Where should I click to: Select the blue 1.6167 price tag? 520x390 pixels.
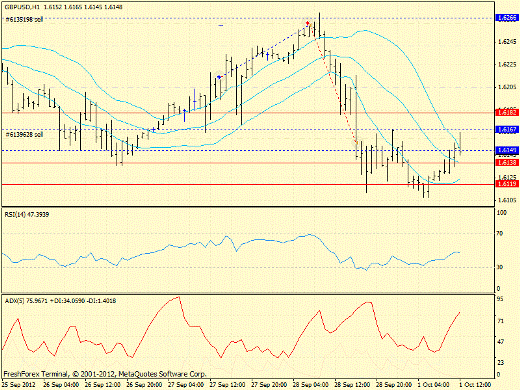(x=507, y=129)
